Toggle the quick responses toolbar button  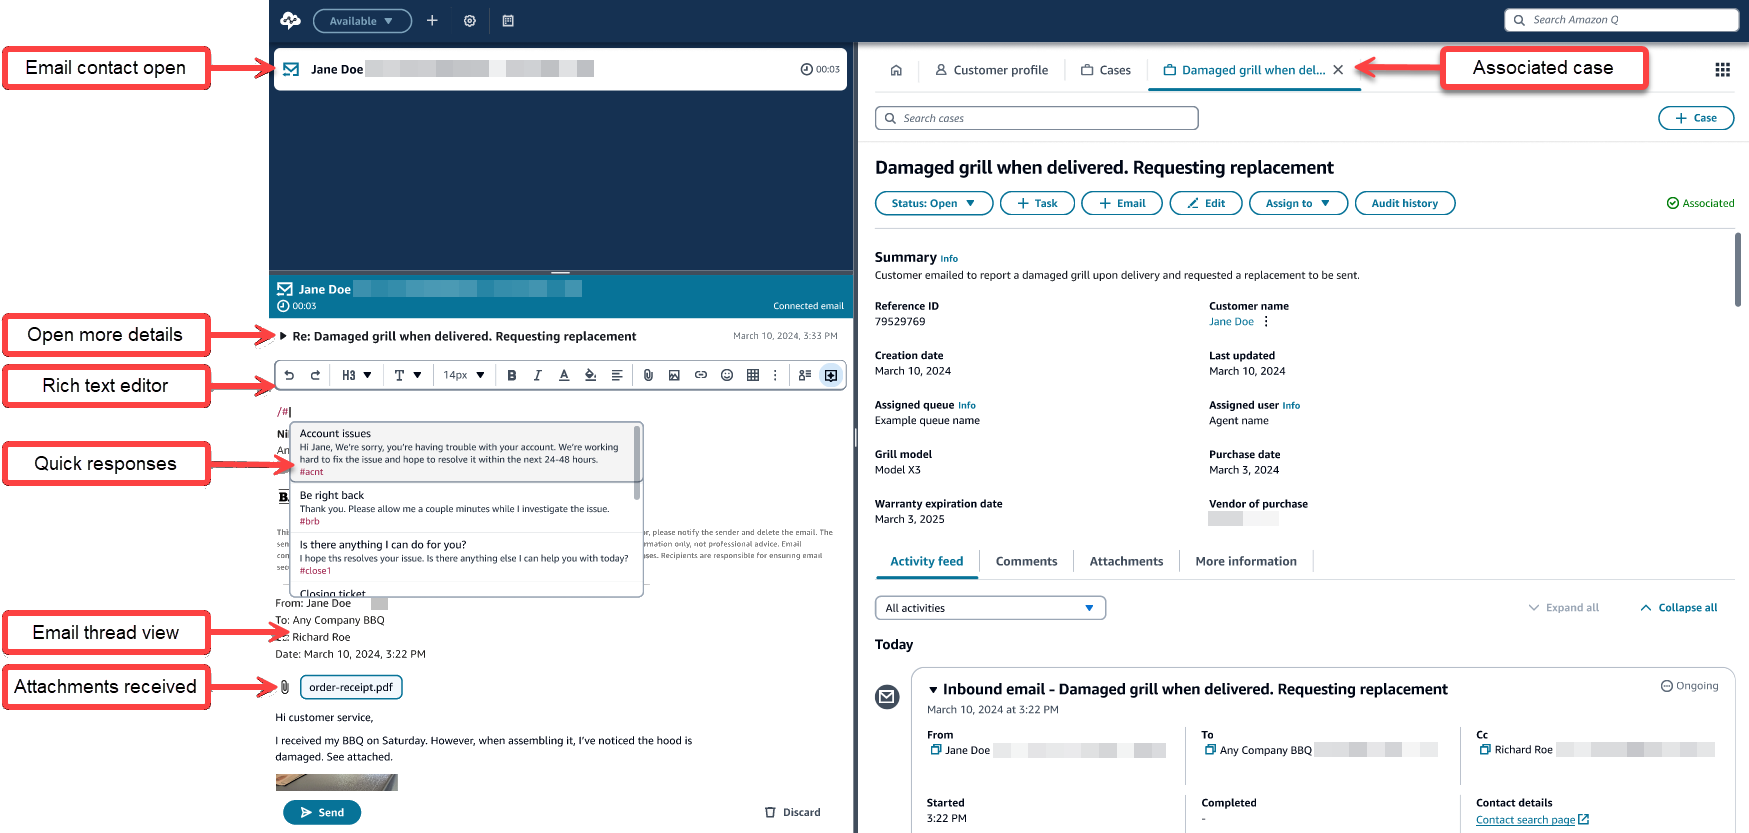[x=831, y=375]
